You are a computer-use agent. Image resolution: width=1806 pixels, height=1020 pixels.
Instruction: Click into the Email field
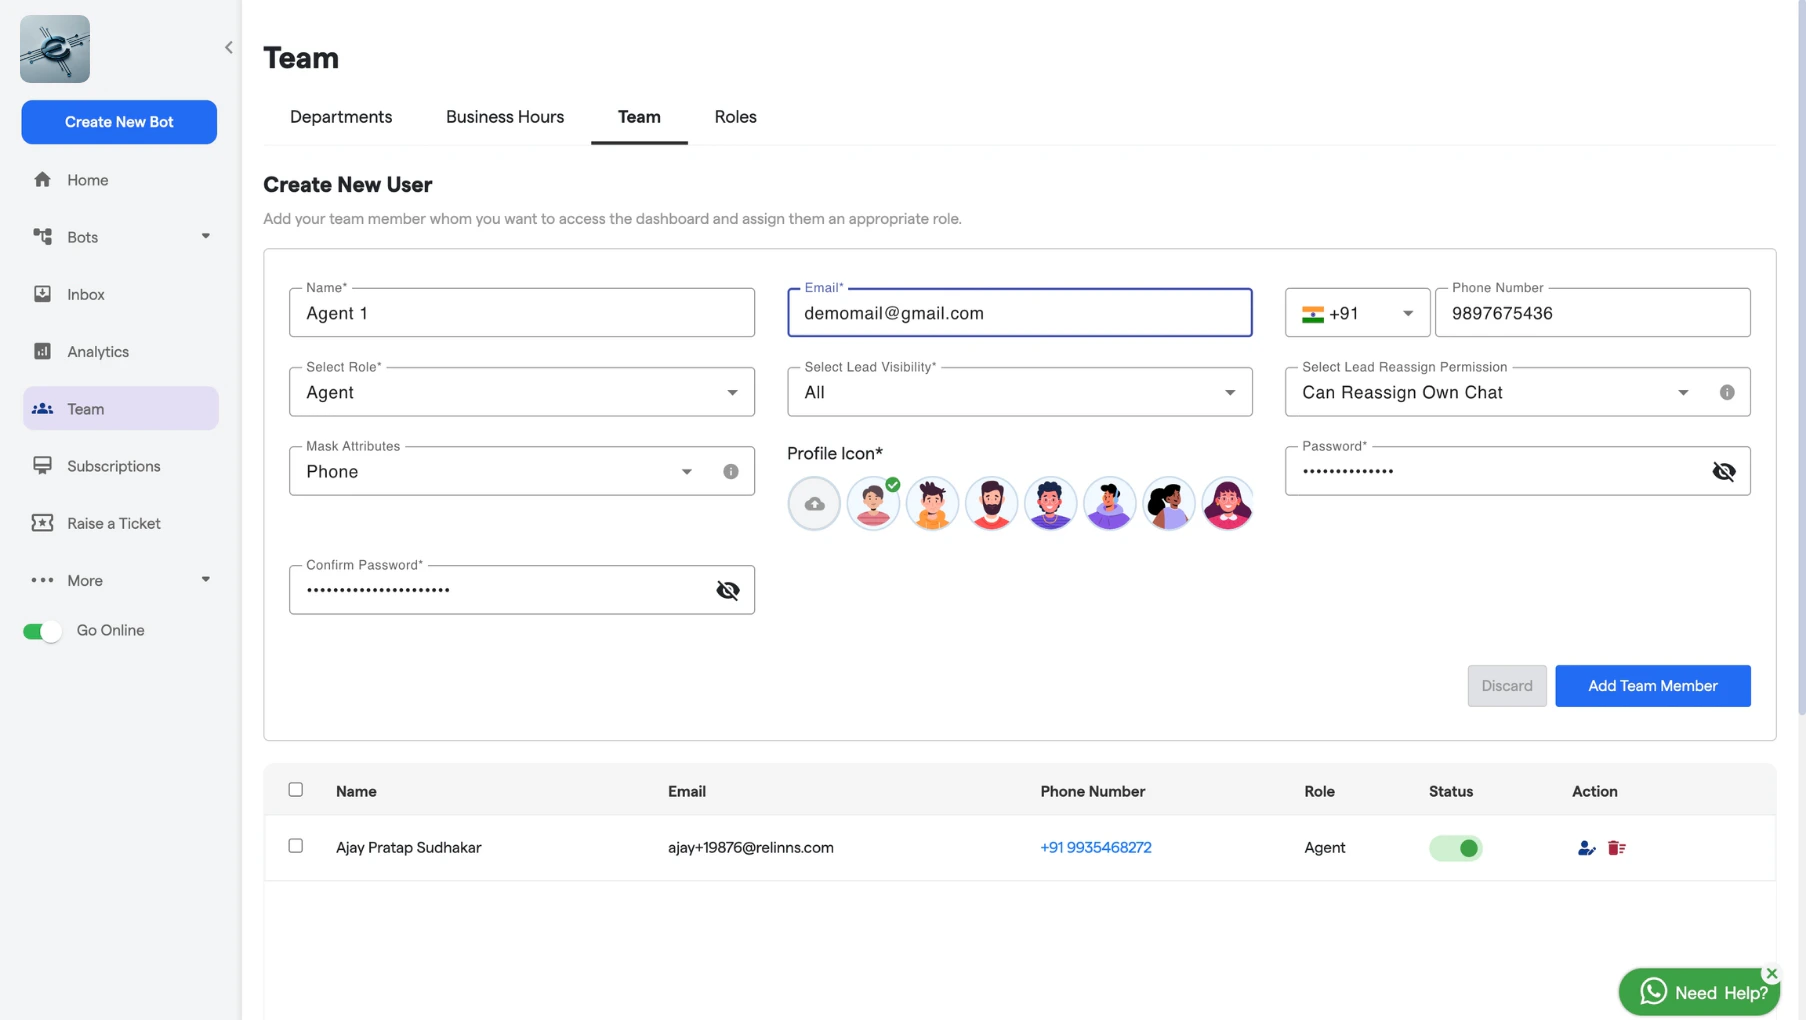coord(1020,313)
